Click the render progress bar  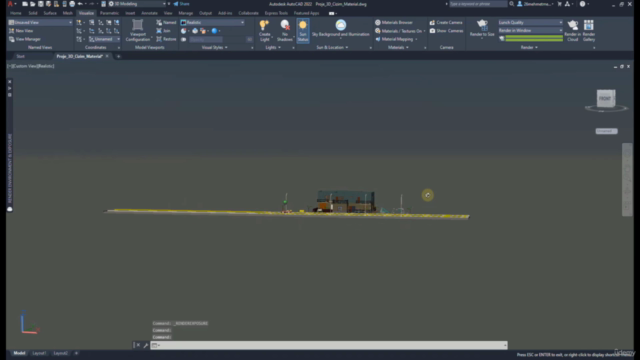pyautogui.click(x=534, y=39)
